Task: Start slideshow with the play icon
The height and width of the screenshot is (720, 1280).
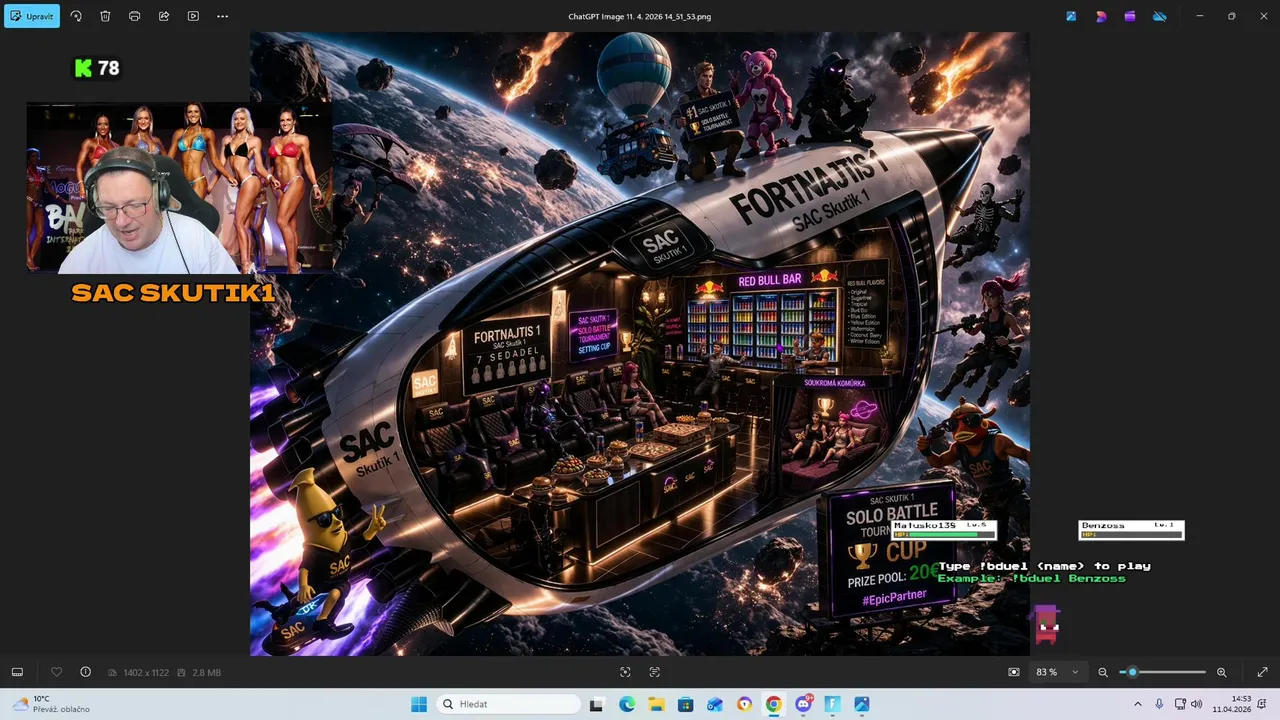Action: pyautogui.click(x=193, y=16)
